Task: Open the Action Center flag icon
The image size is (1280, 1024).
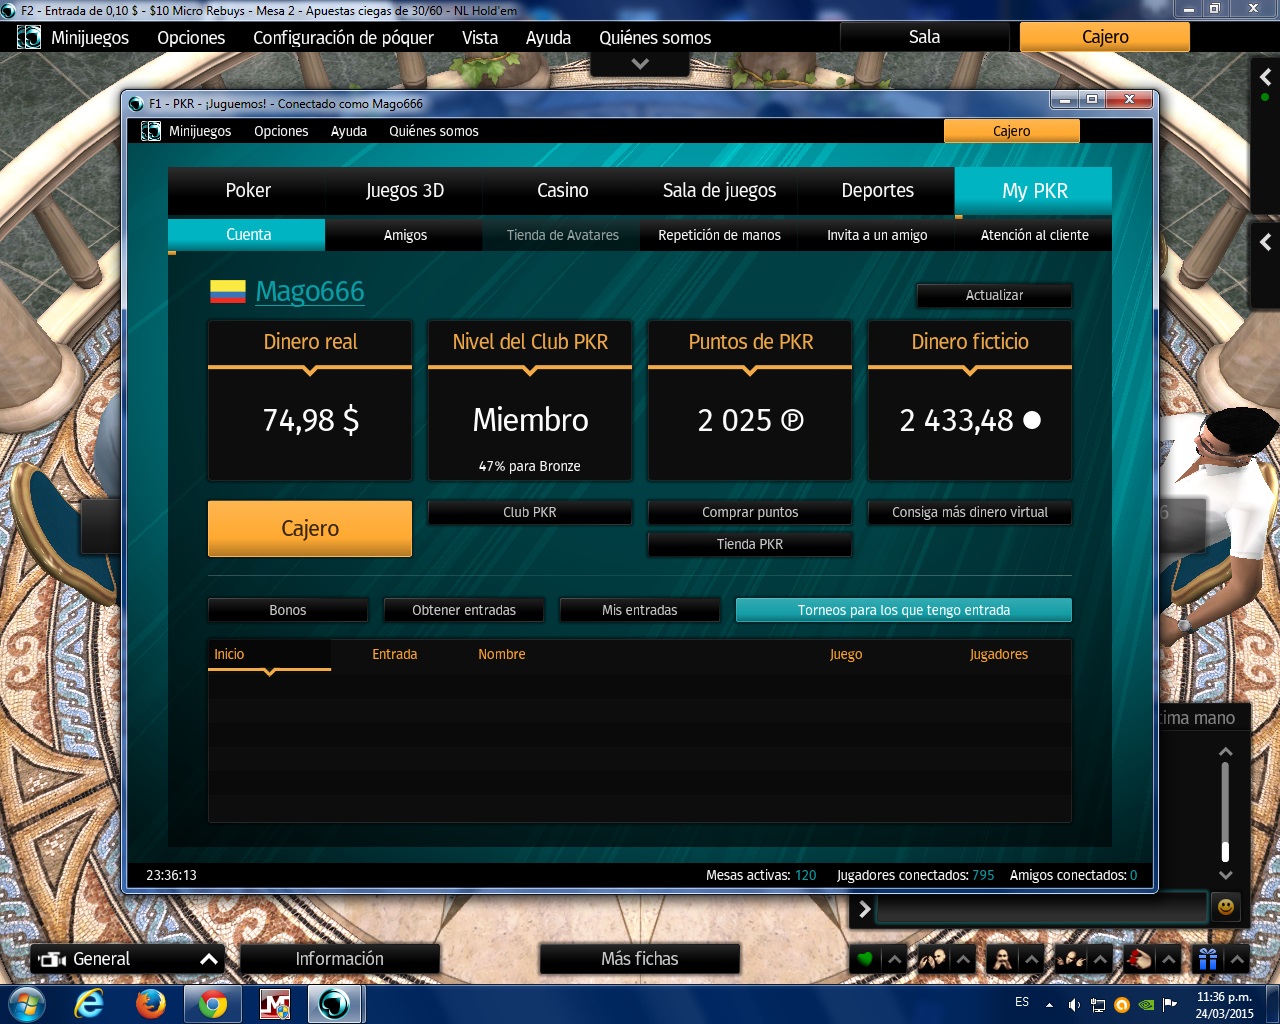Action: (x=1170, y=1005)
